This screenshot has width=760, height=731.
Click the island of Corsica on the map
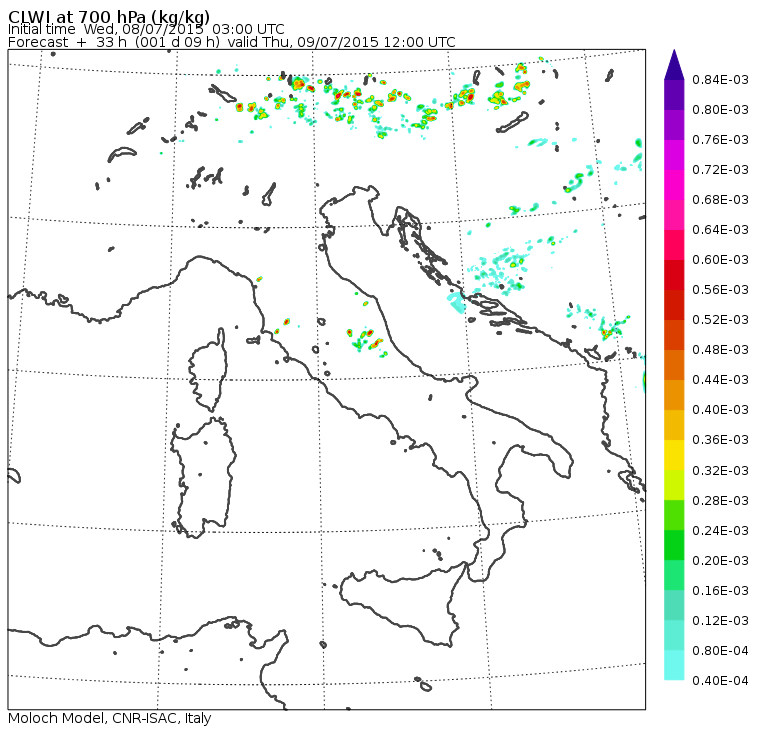pyautogui.click(x=209, y=371)
